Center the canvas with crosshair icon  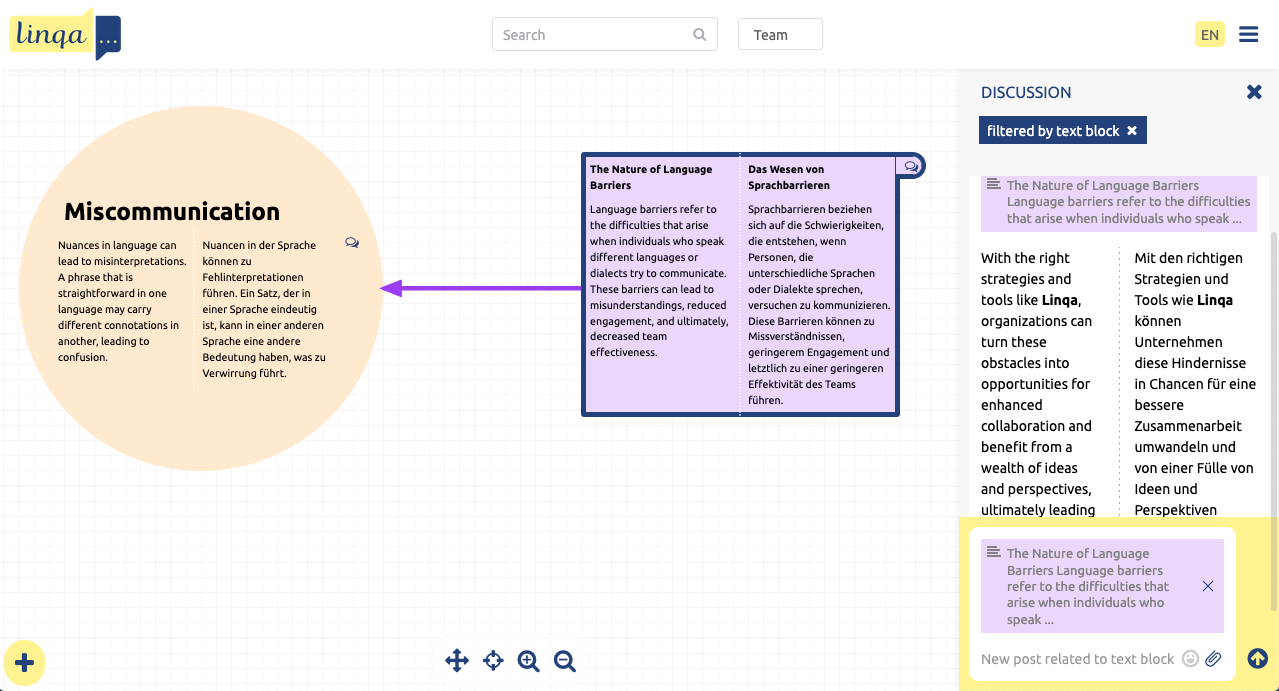[x=493, y=660]
